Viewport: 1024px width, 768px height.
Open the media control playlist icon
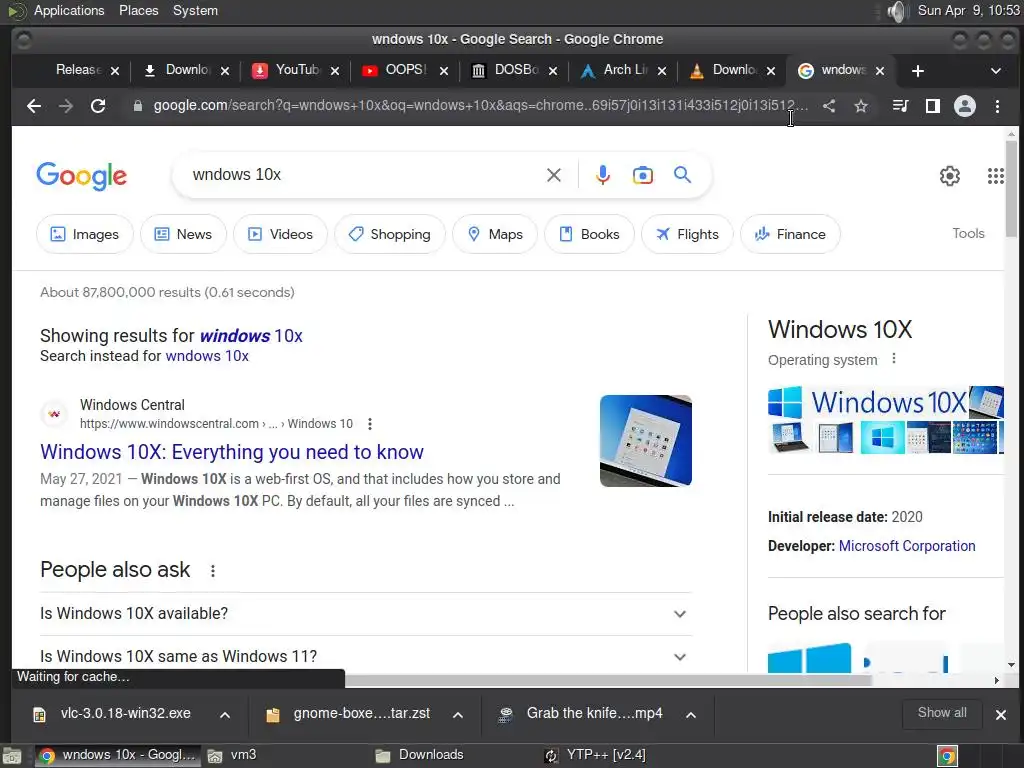pyautogui.click(x=900, y=106)
